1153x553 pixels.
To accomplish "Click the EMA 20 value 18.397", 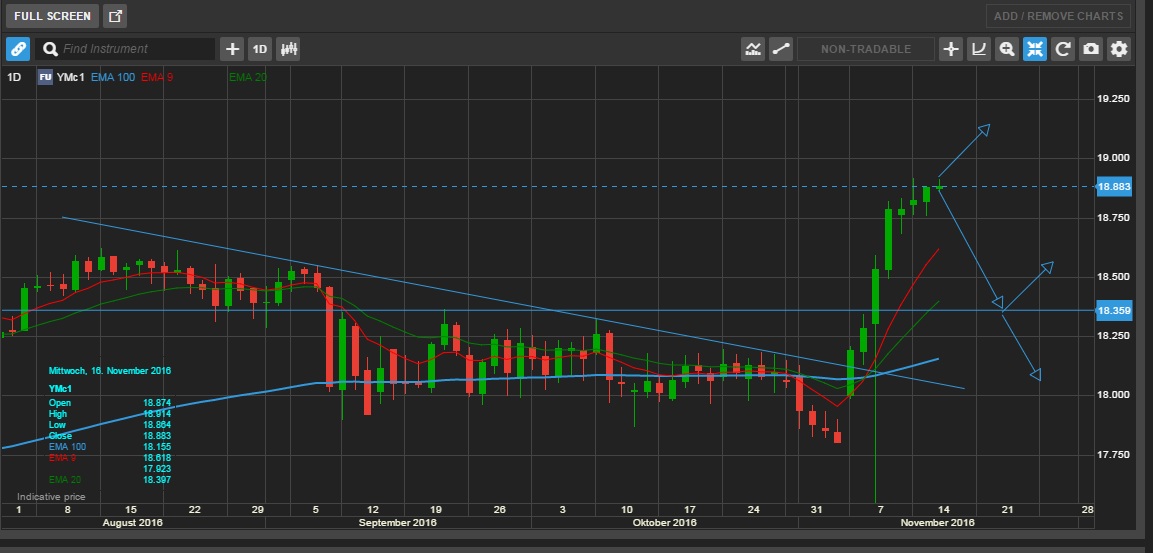I will click(x=157, y=479).
